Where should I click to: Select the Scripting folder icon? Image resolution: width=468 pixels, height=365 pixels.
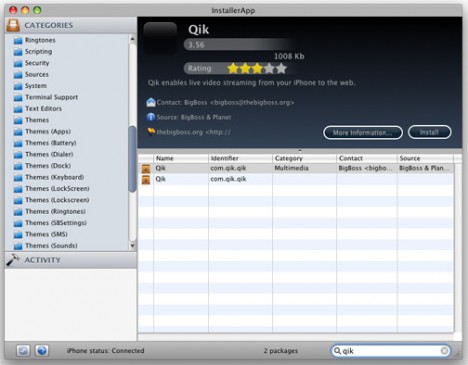click(18, 52)
